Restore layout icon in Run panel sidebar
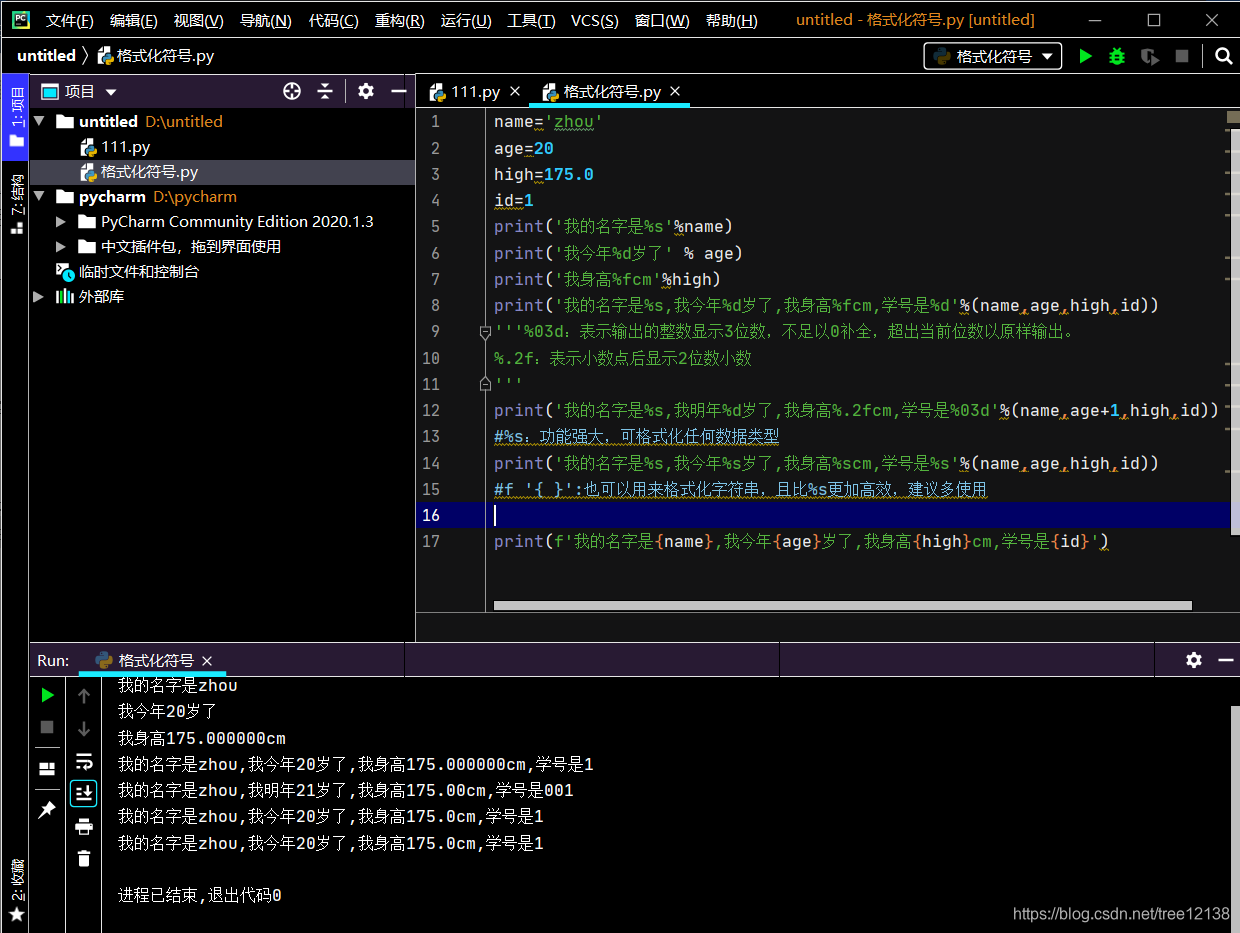 (x=47, y=768)
